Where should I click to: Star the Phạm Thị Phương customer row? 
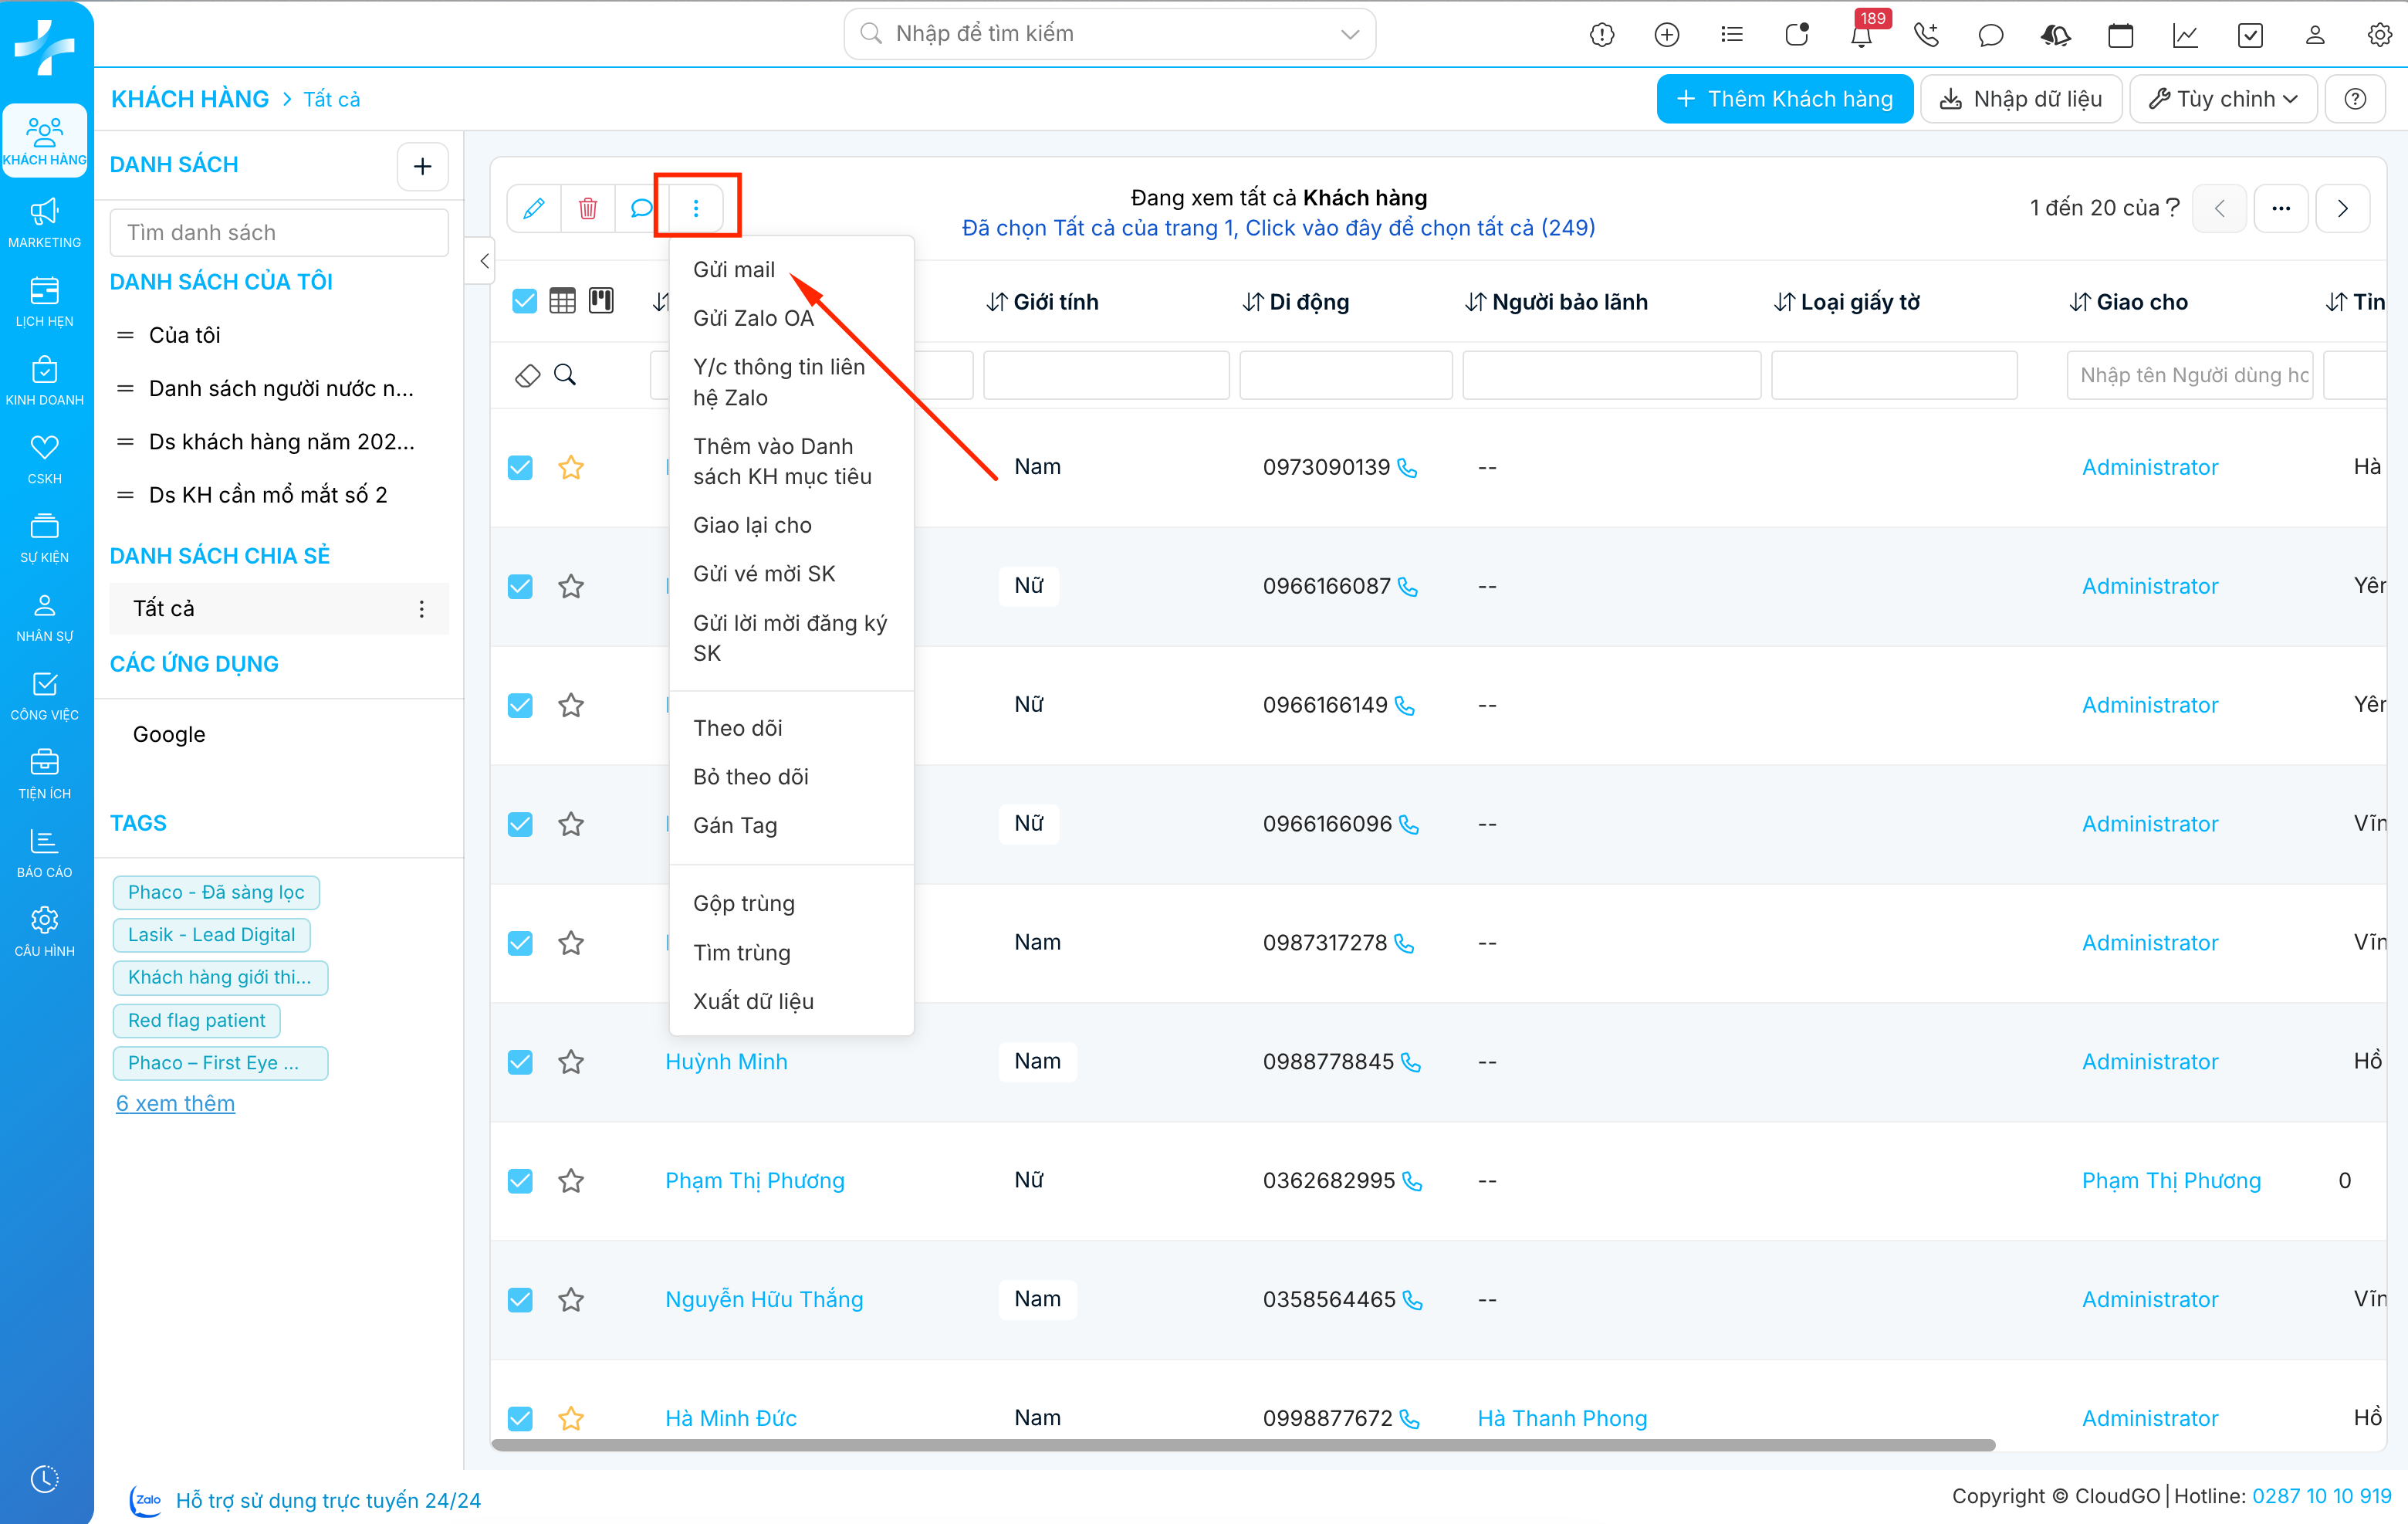click(571, 1181)
